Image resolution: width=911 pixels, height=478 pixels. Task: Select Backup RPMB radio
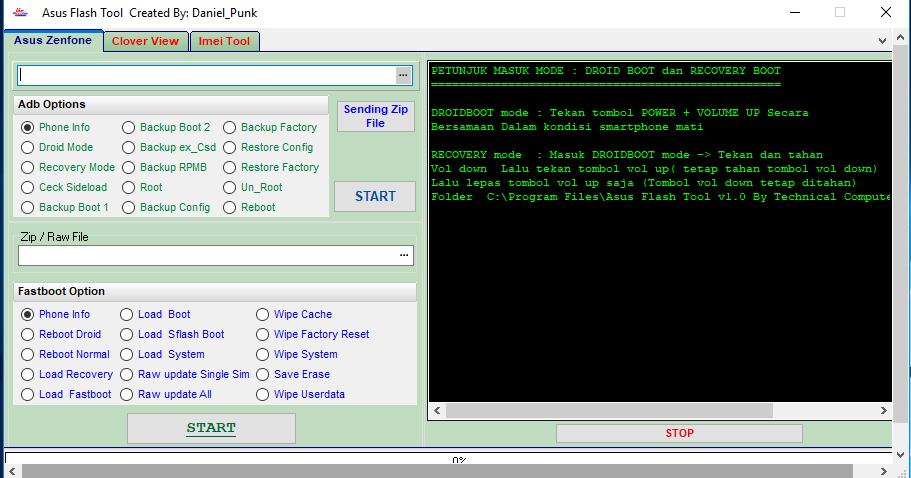[164, 167]
